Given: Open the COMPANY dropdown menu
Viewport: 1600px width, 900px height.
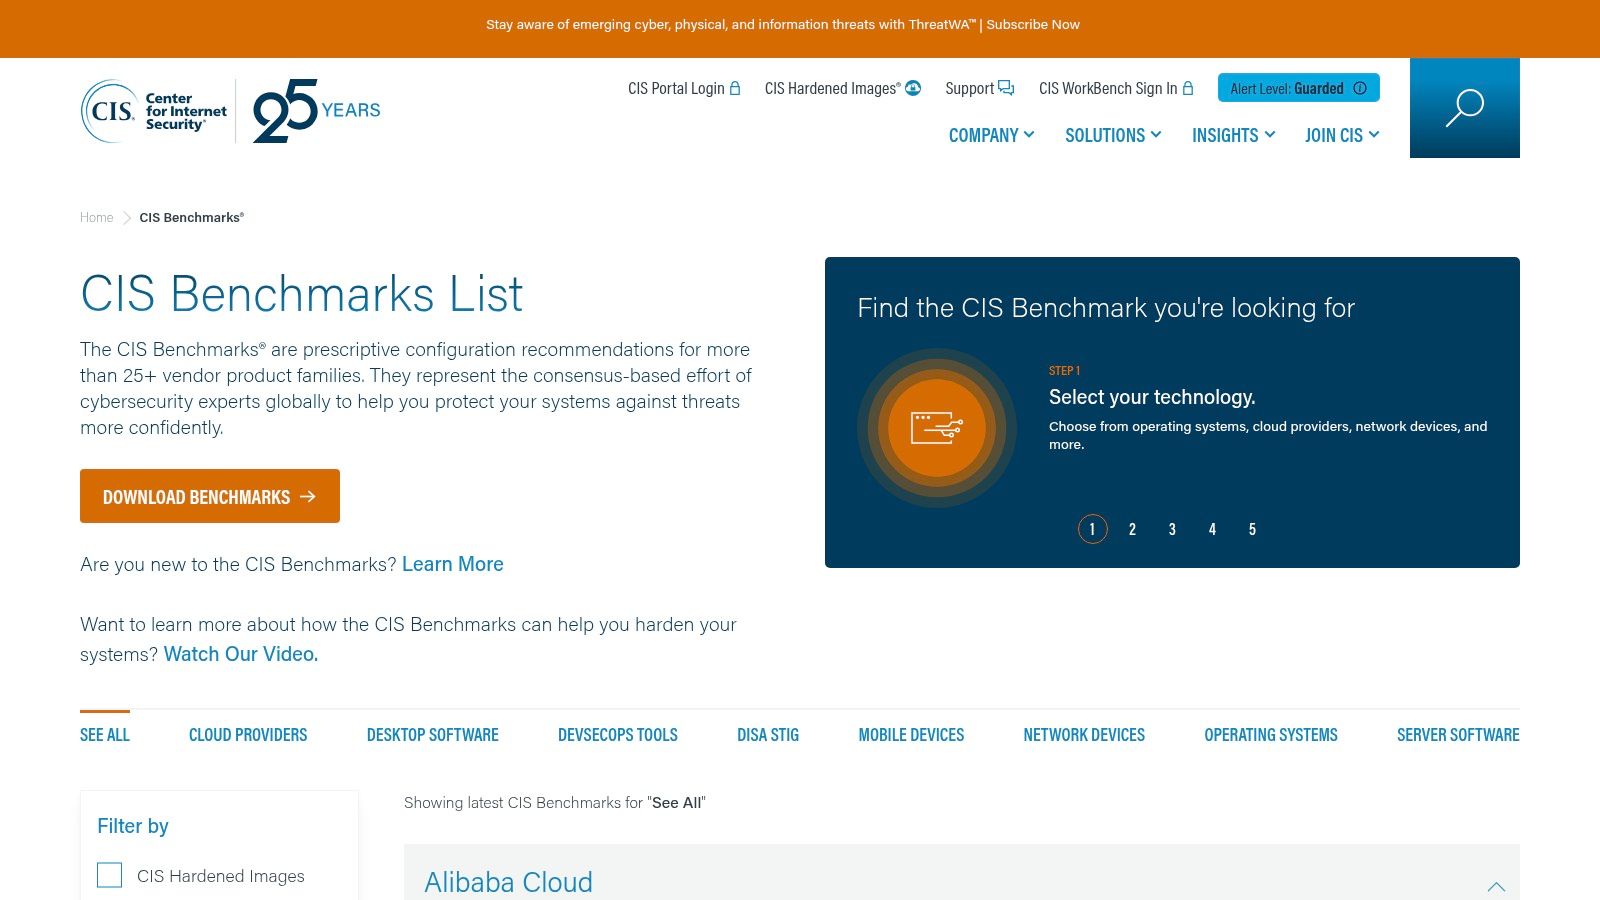Looking at the screenshot, I should (991, 135).
